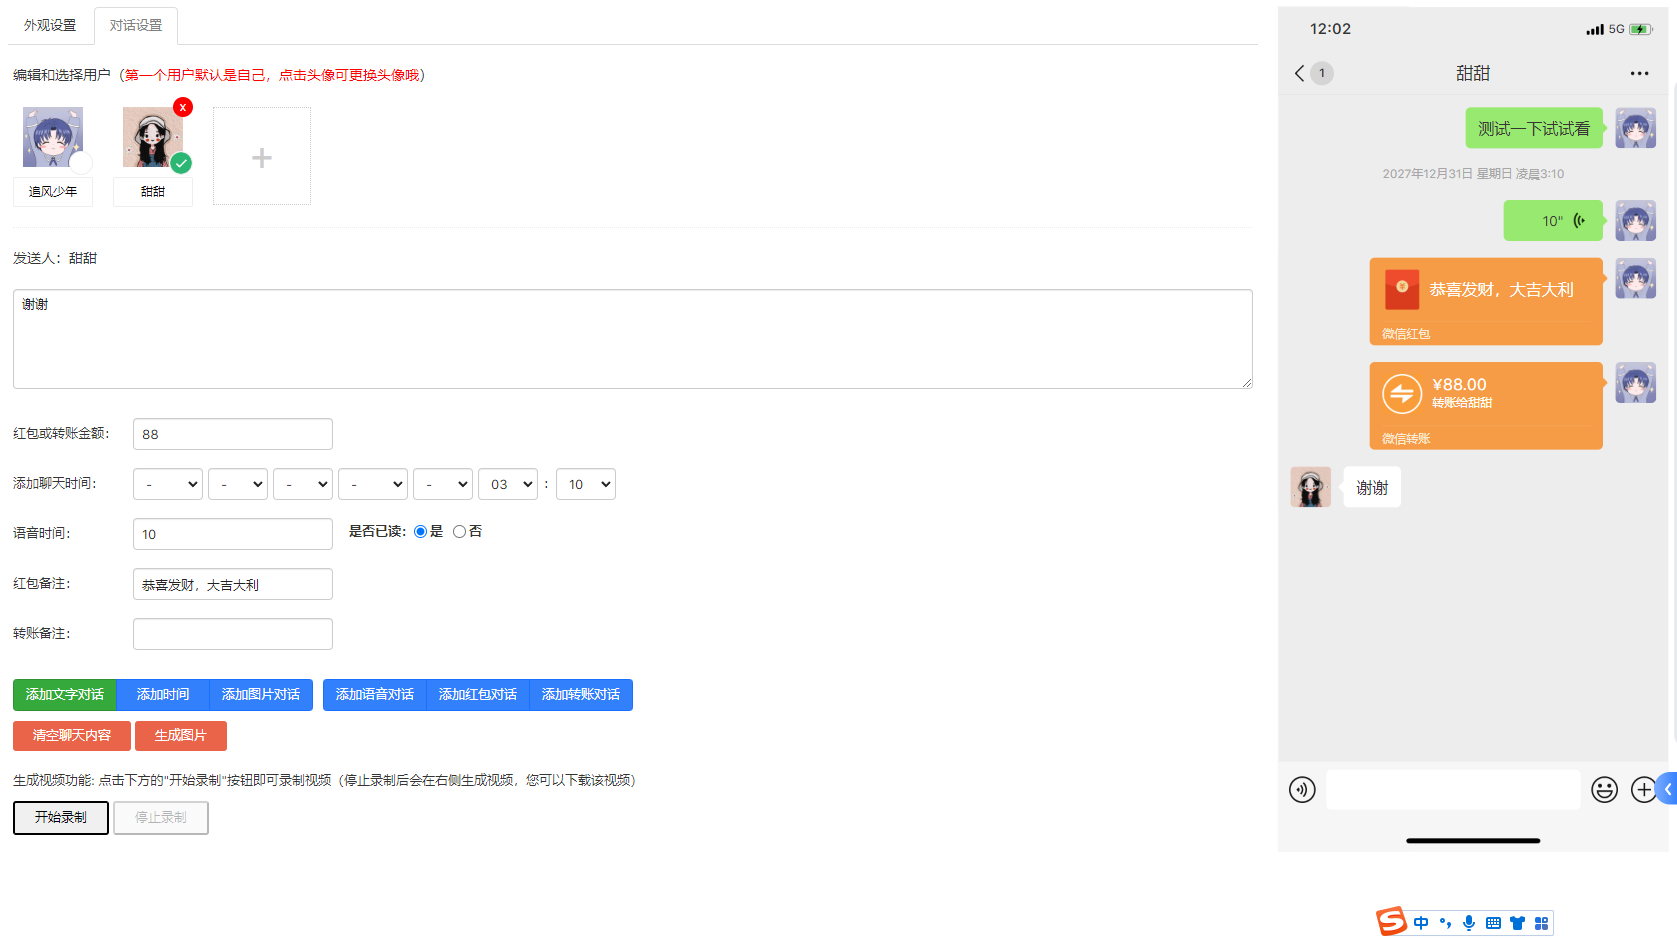The height and width of the screenshot is (943, 1677).
Task: Click the Sogou input method S logo
Action: tap(1391, 921)
